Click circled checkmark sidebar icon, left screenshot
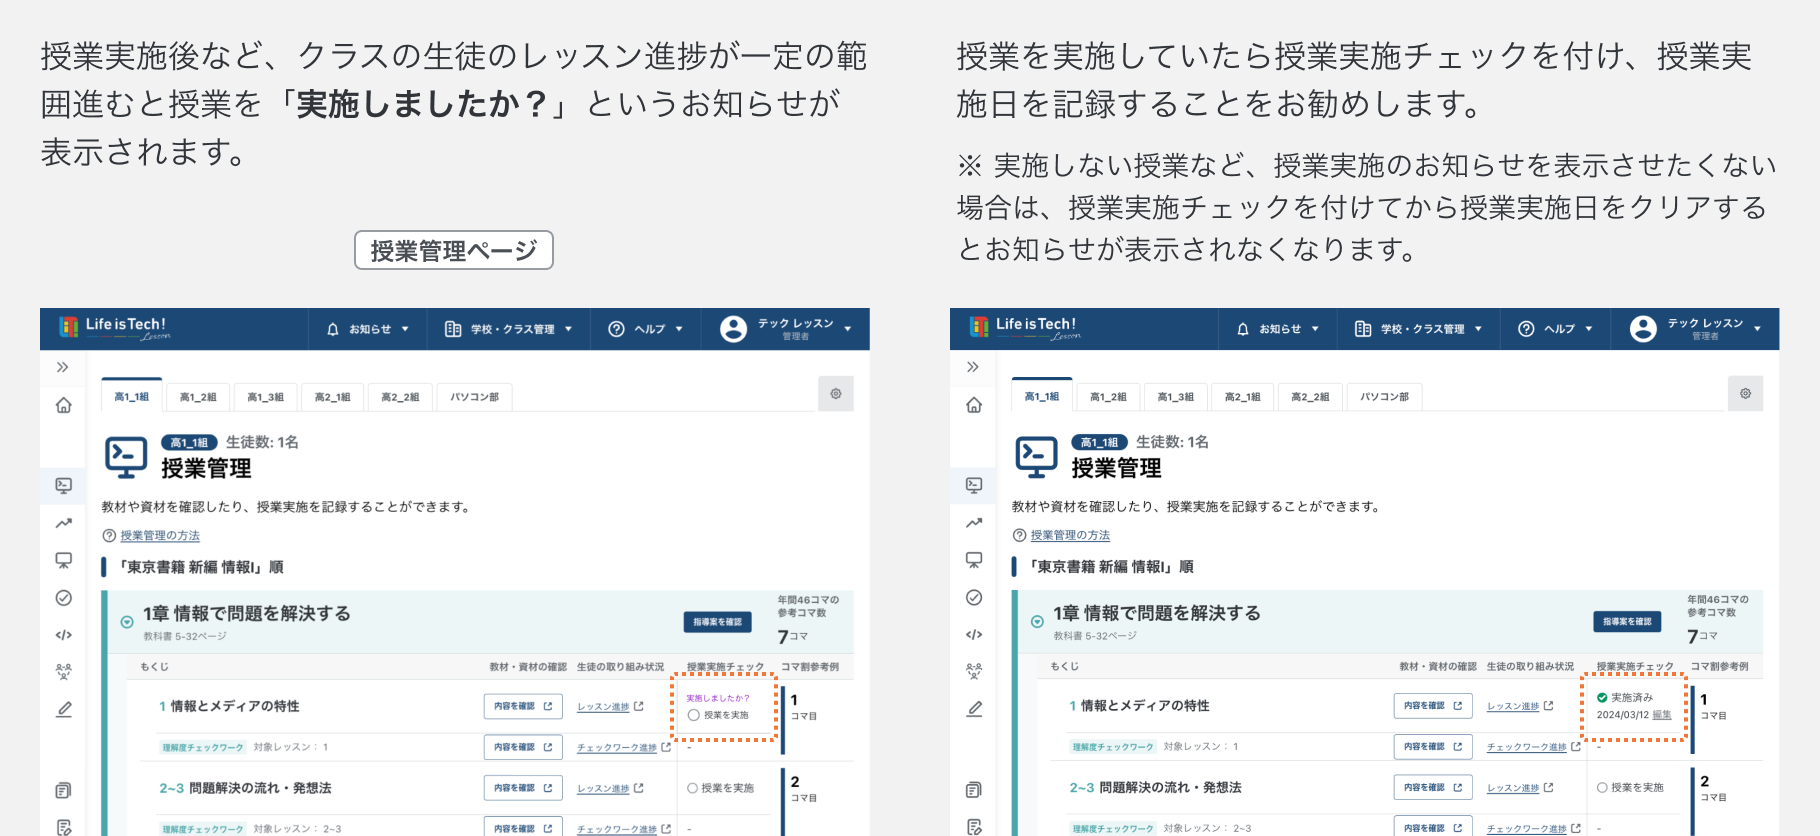The width and height of the screenshot is (1820, 836). click(63, 598)
